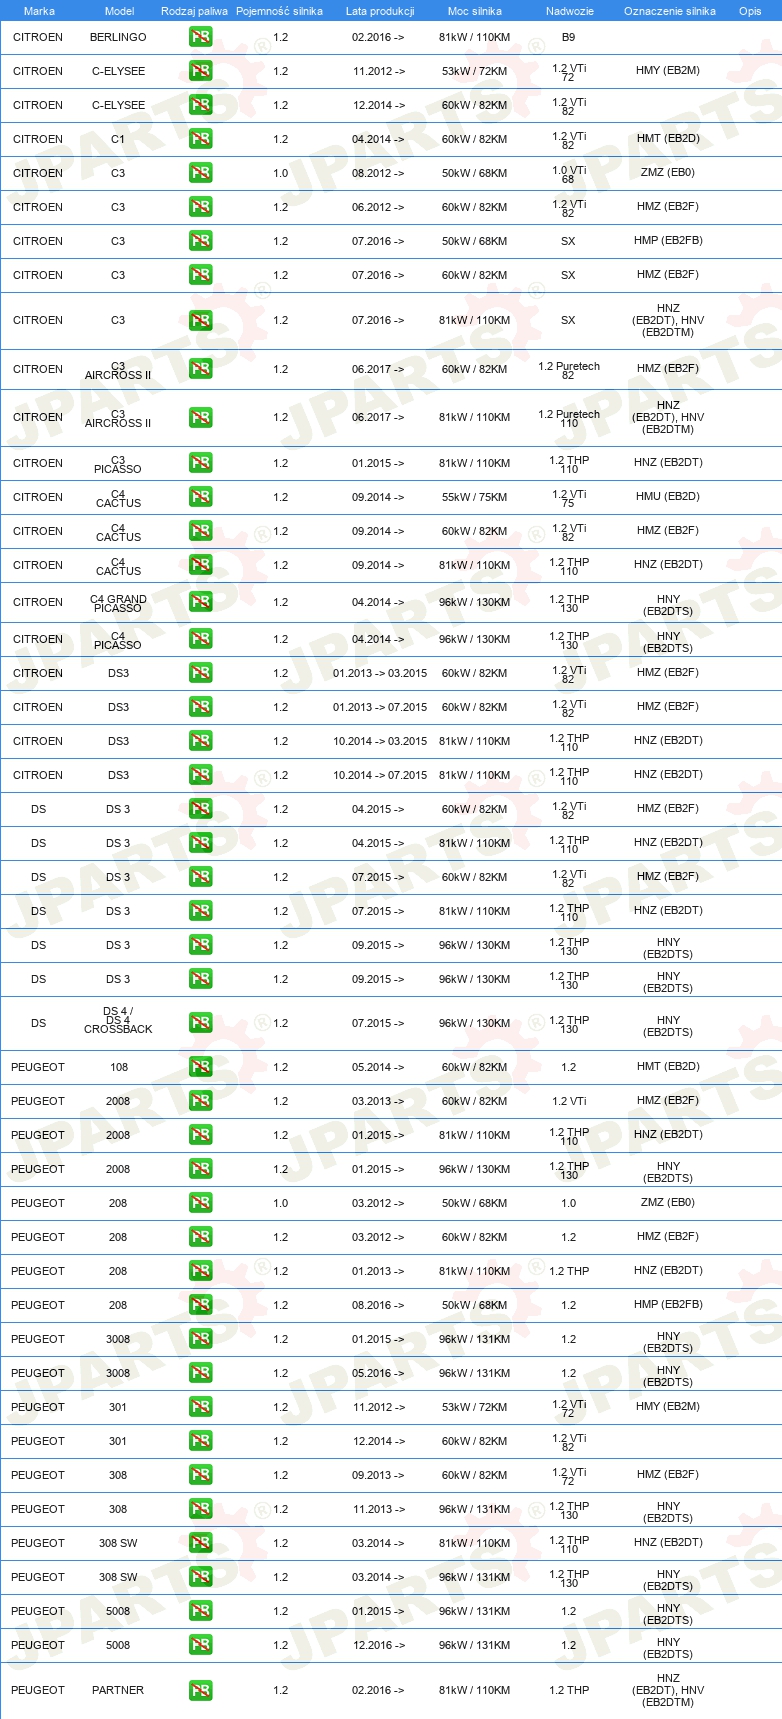Click the Lata produkcji column header
This screenshot has width=782, height=1719.
click(380, 11)
